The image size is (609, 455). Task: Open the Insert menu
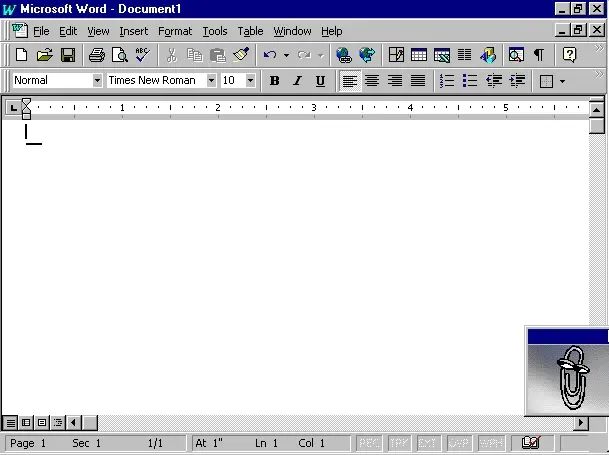tap(134, 31)
